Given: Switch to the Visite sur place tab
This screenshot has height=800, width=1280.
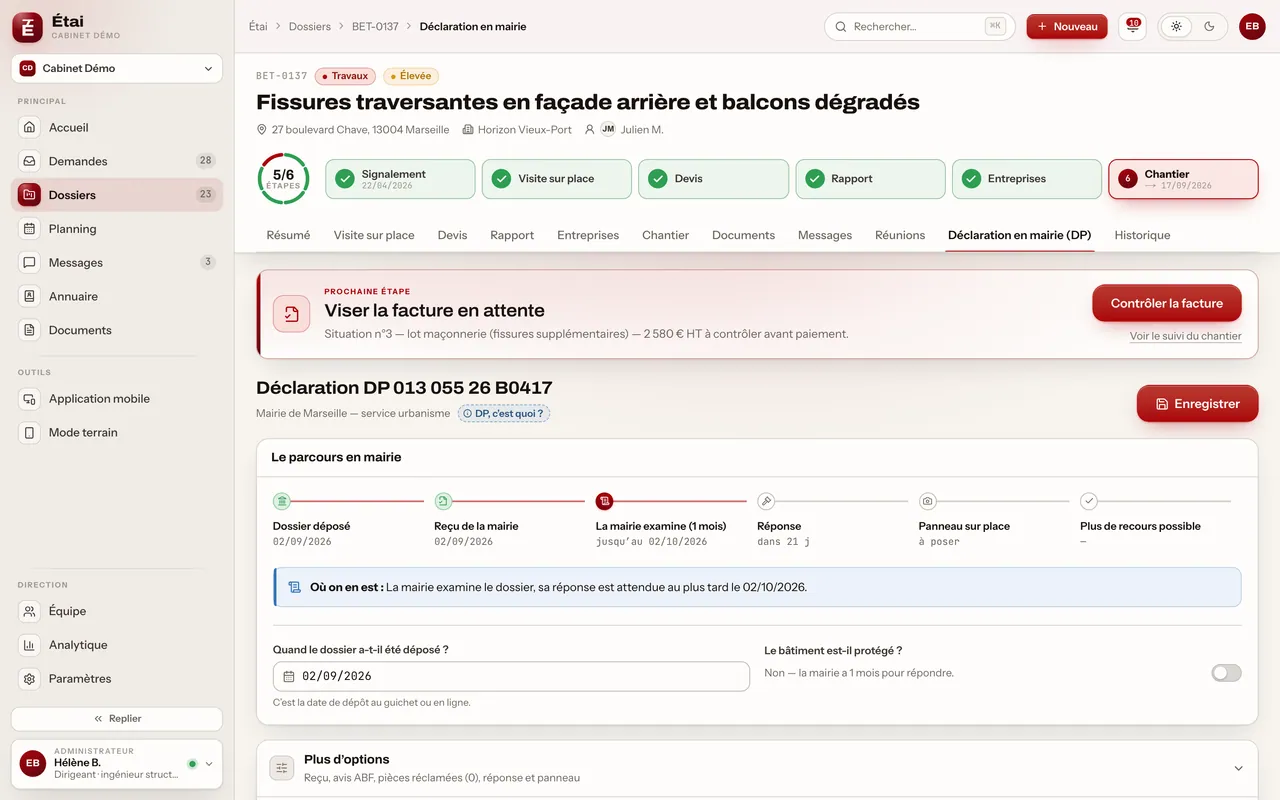Looking at the screenshot, I should pos(374,235).
